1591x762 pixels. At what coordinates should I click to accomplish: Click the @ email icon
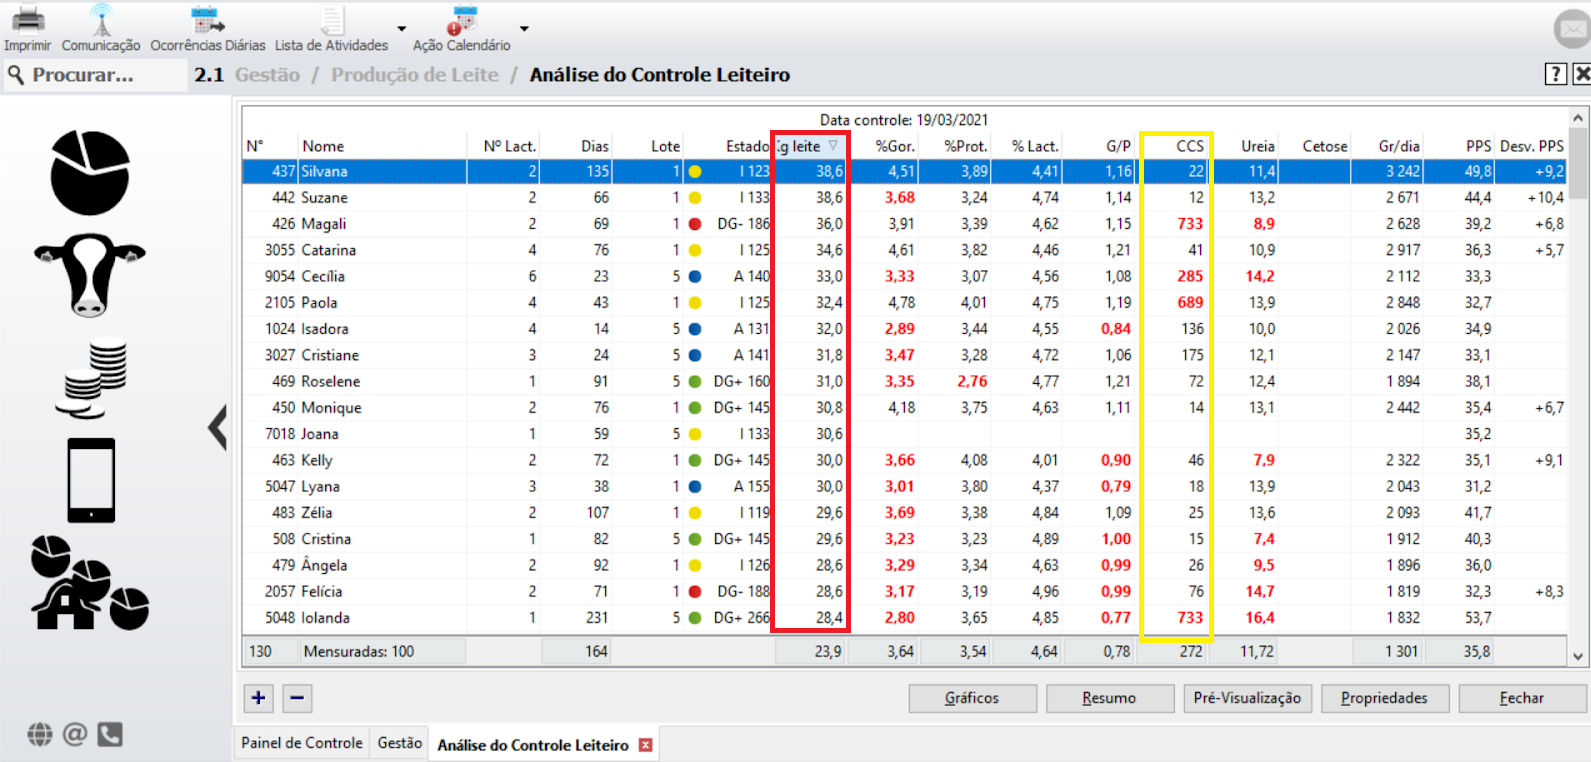point(75,734)
